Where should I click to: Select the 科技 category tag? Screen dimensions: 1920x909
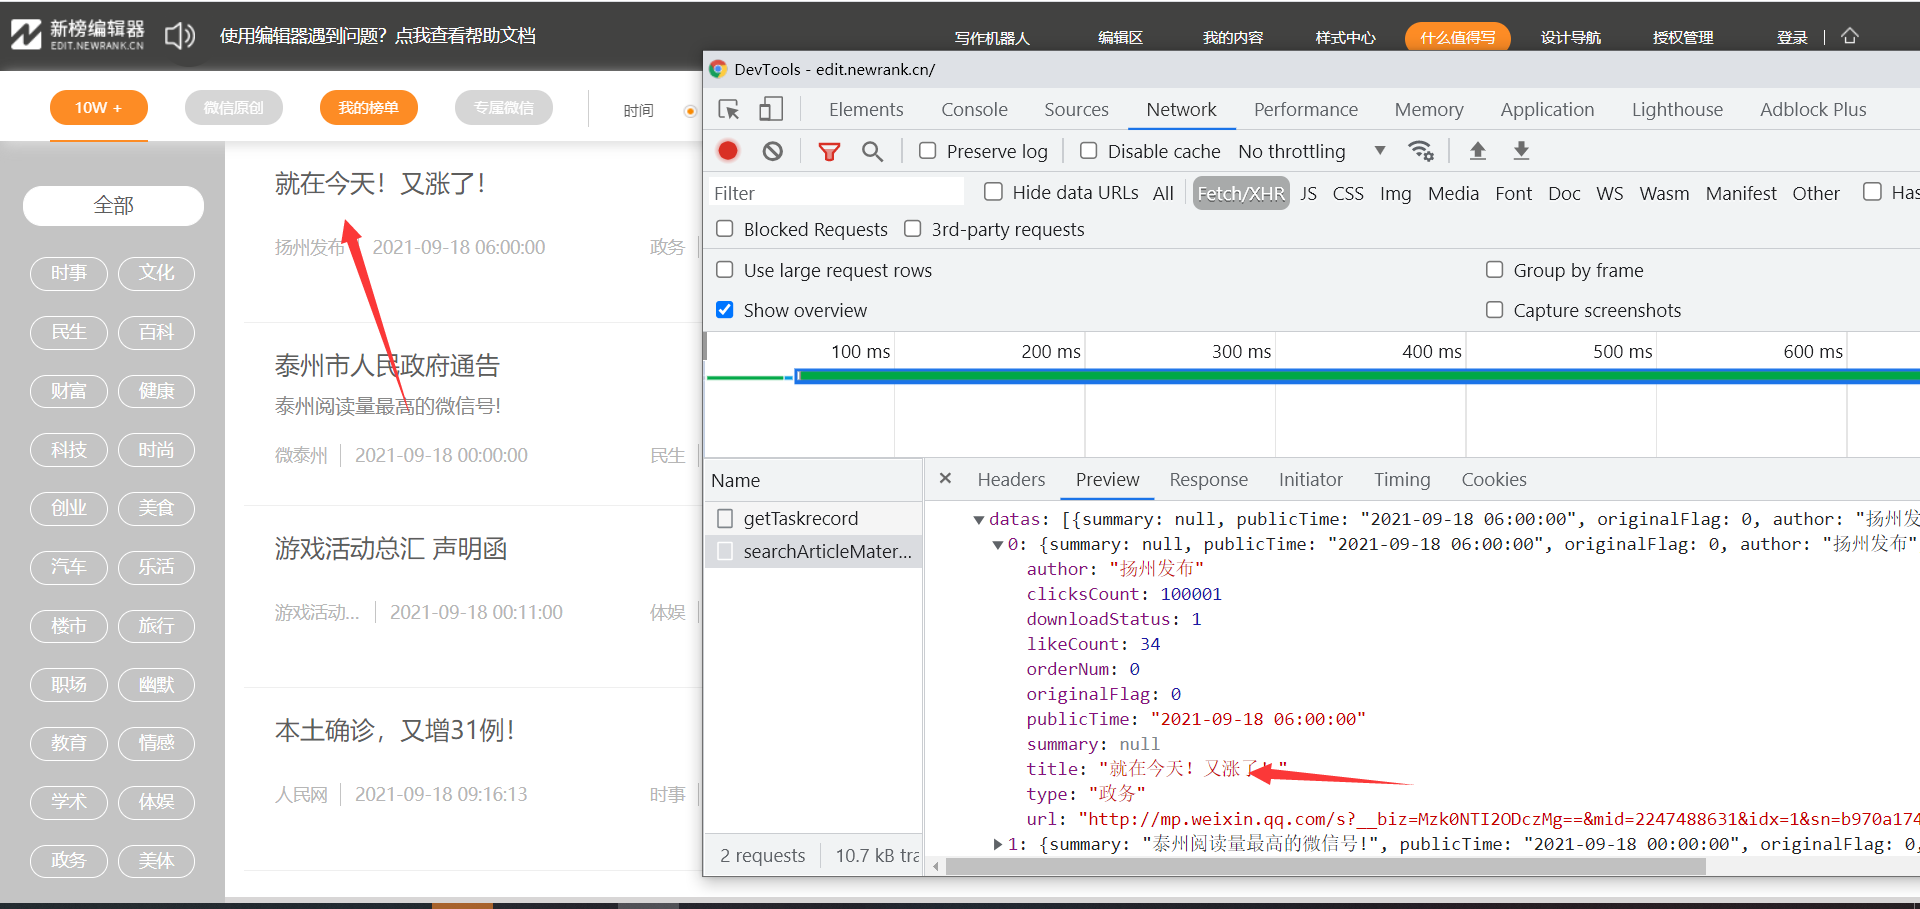pos(68,449)
